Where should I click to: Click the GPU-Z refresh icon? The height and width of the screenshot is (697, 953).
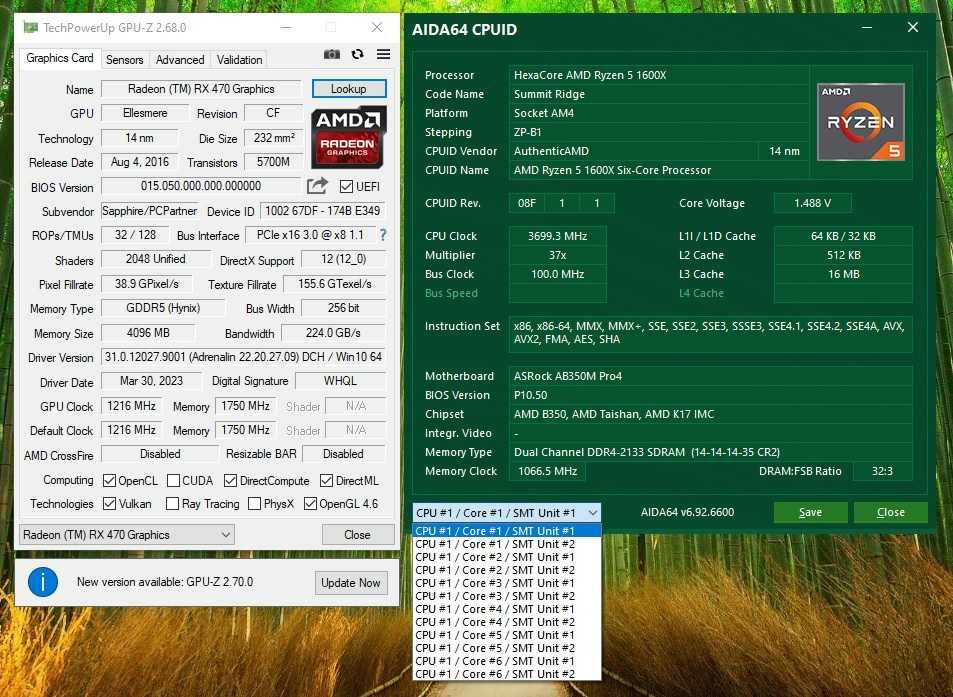click(357, 54)
